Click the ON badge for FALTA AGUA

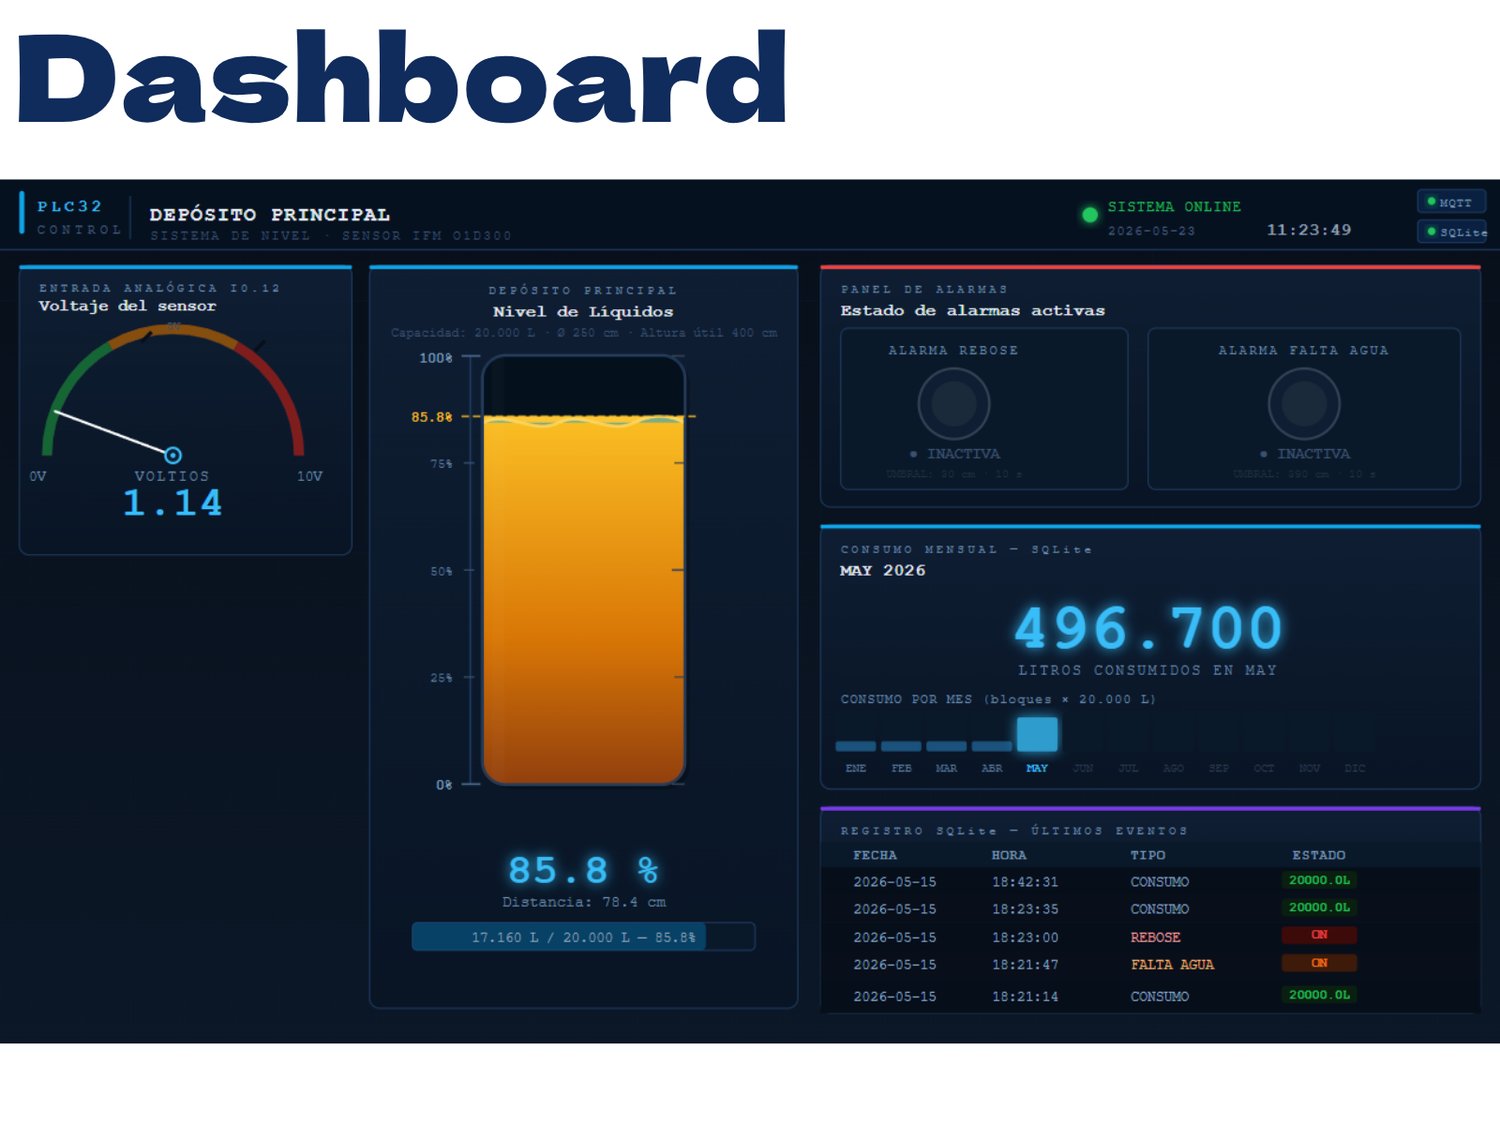pos(1319,963)
